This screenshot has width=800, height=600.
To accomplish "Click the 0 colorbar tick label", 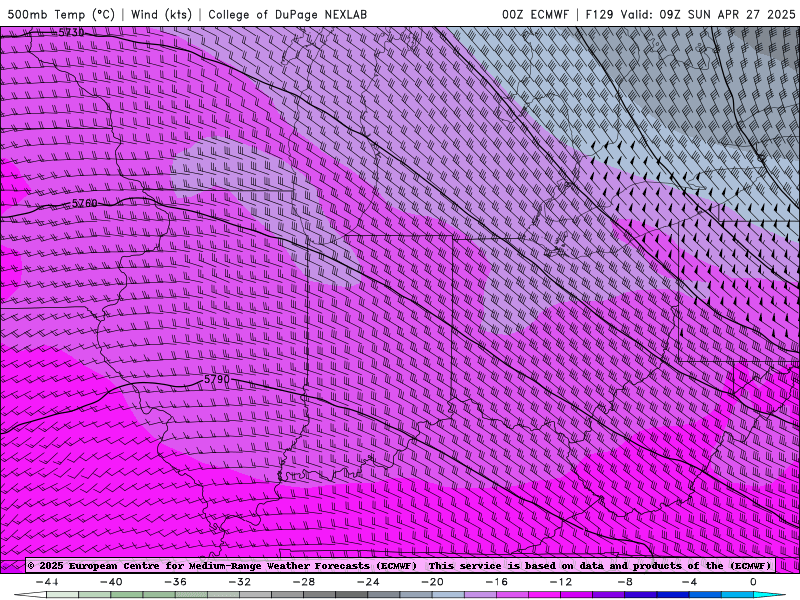I will coord(754,582).
